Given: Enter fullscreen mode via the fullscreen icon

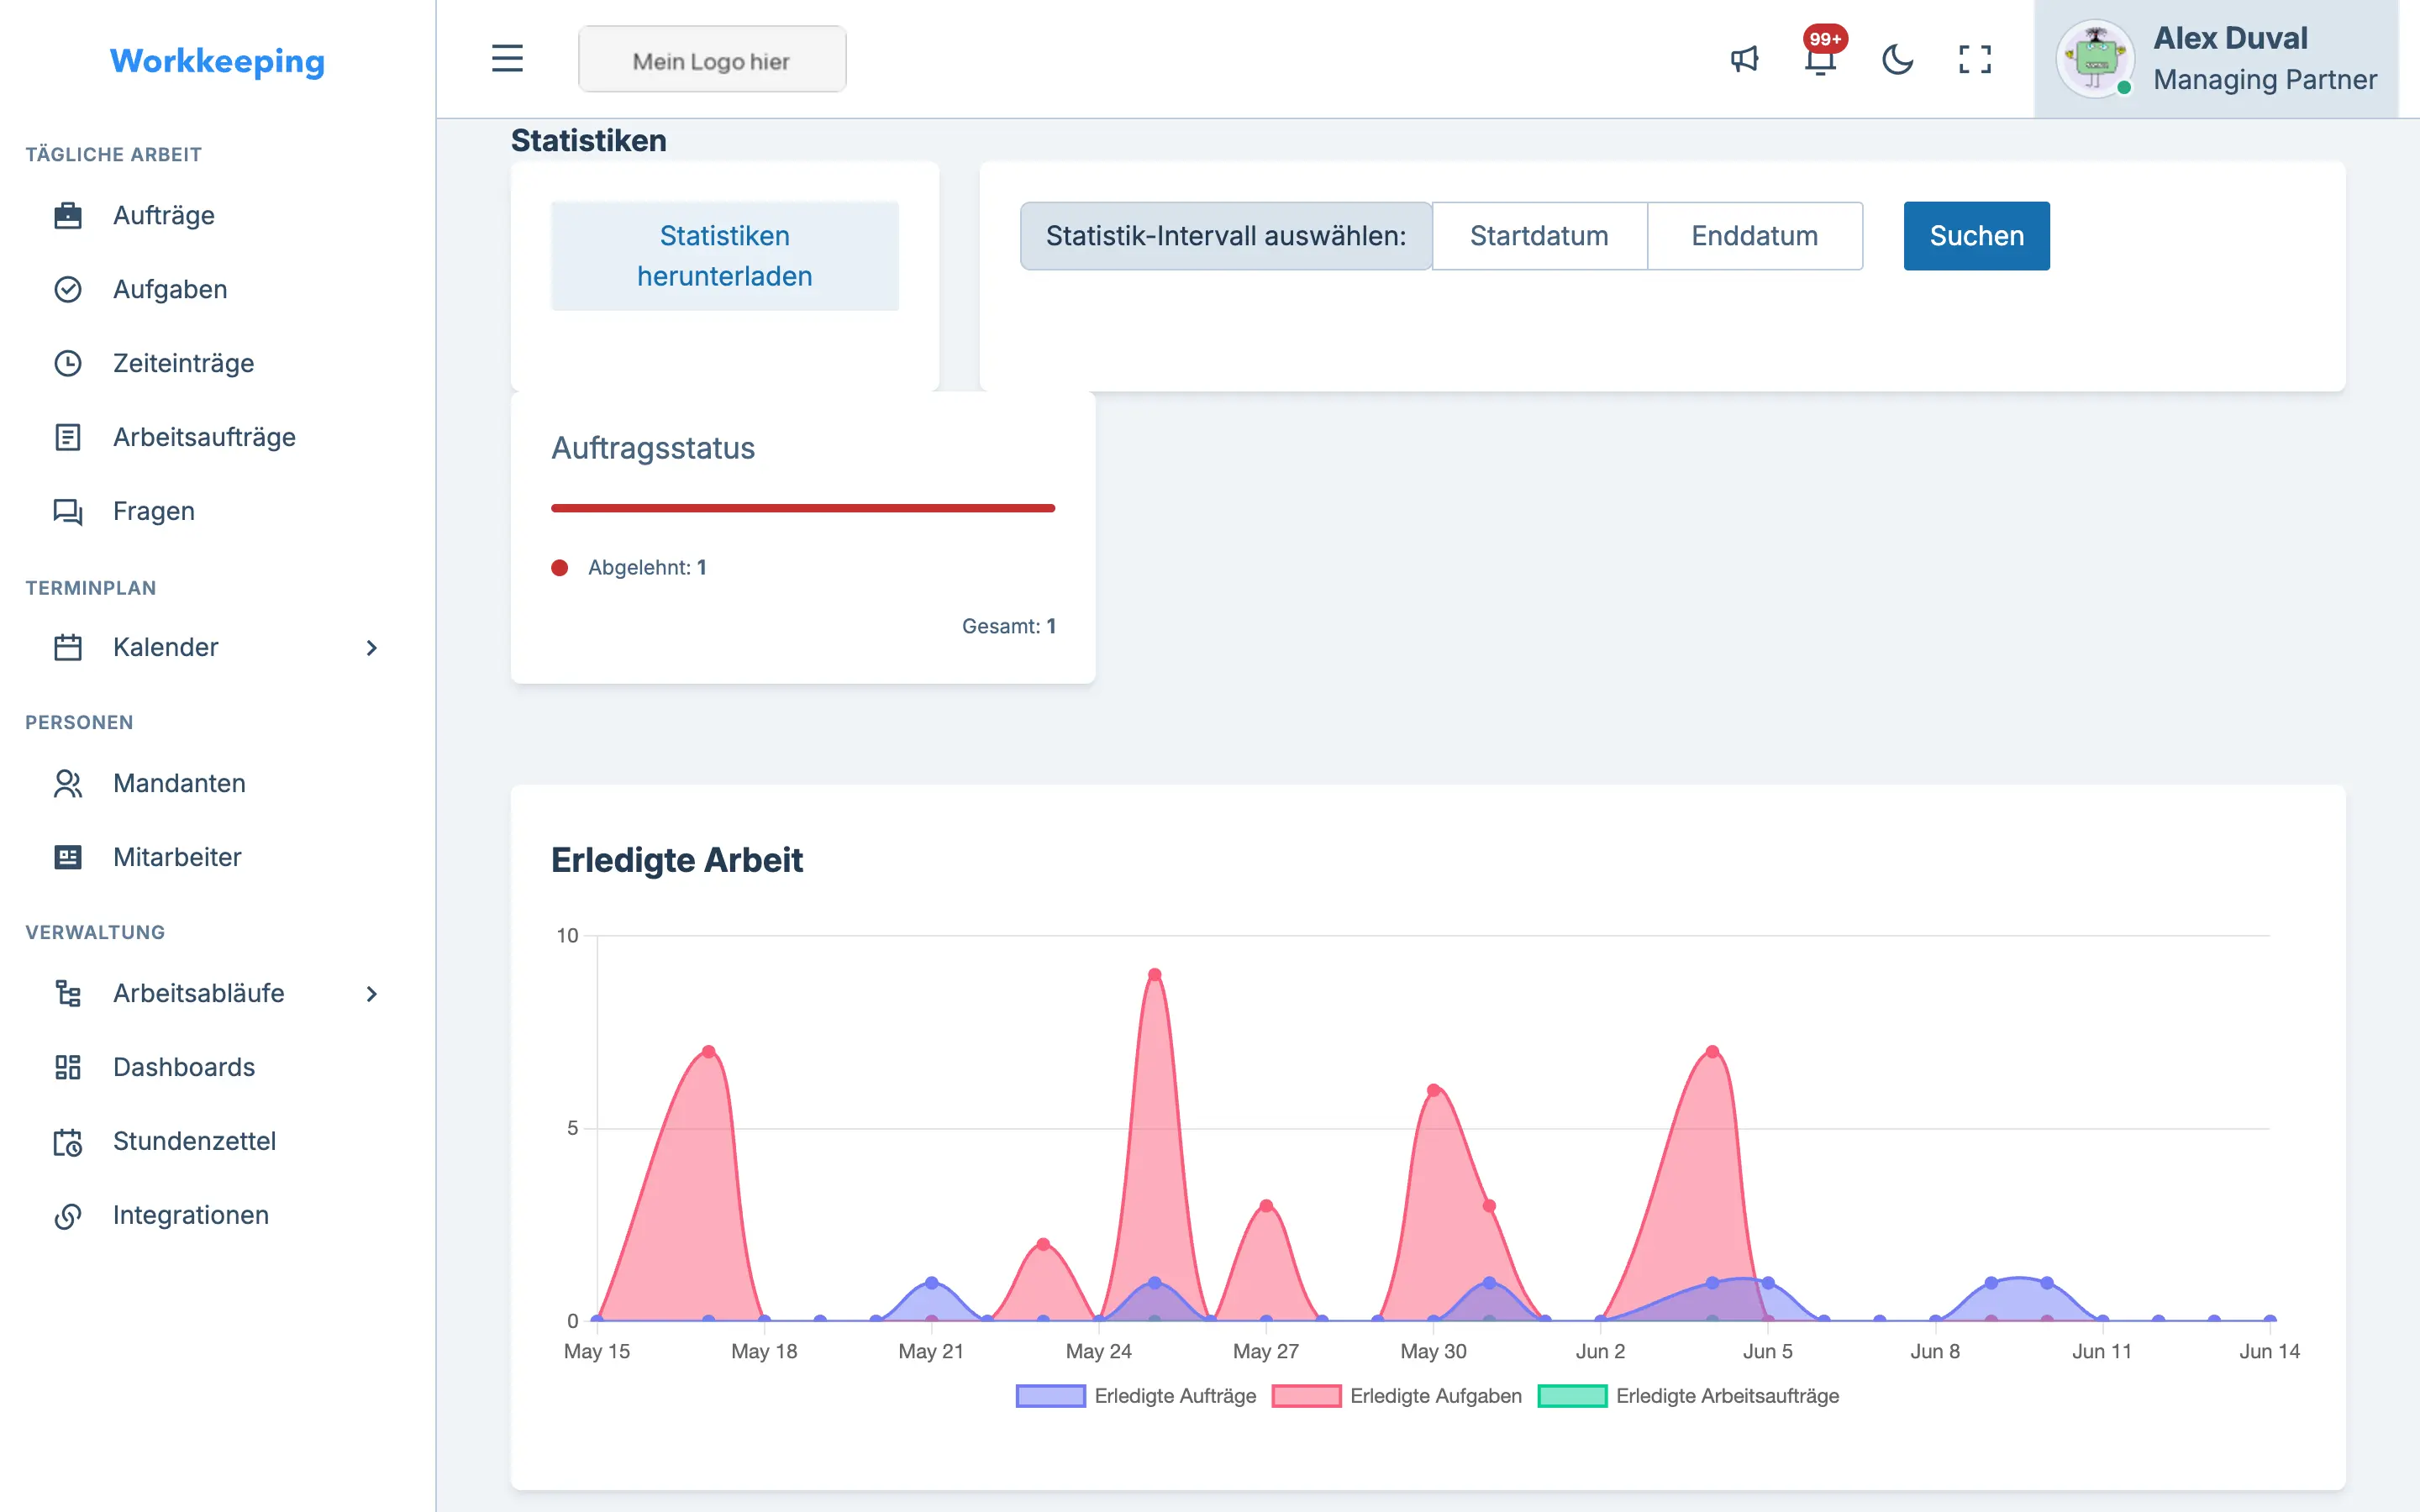Looking at the screenshot, I should coord(1974,59).
